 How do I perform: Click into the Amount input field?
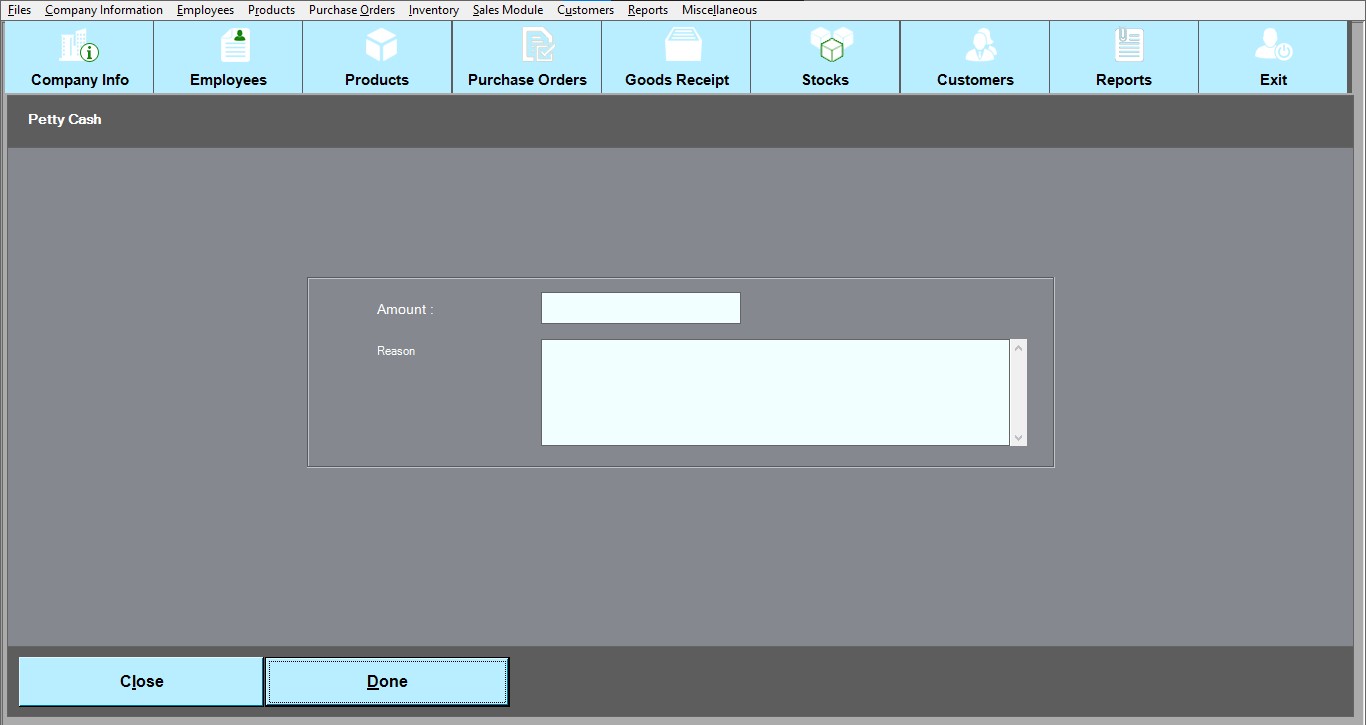[x=640, y=308]
